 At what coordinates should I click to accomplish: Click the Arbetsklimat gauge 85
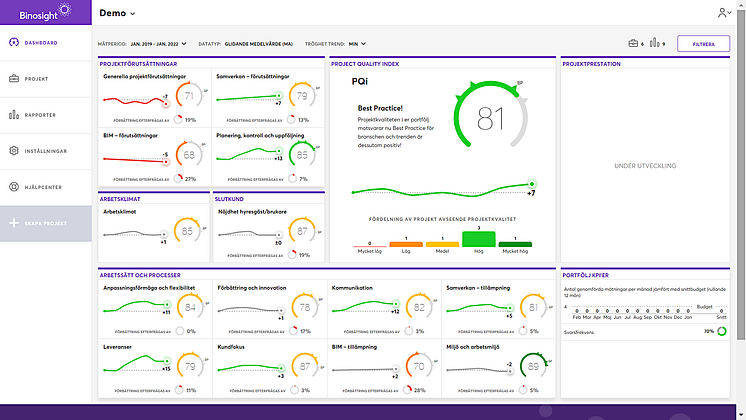187,231
